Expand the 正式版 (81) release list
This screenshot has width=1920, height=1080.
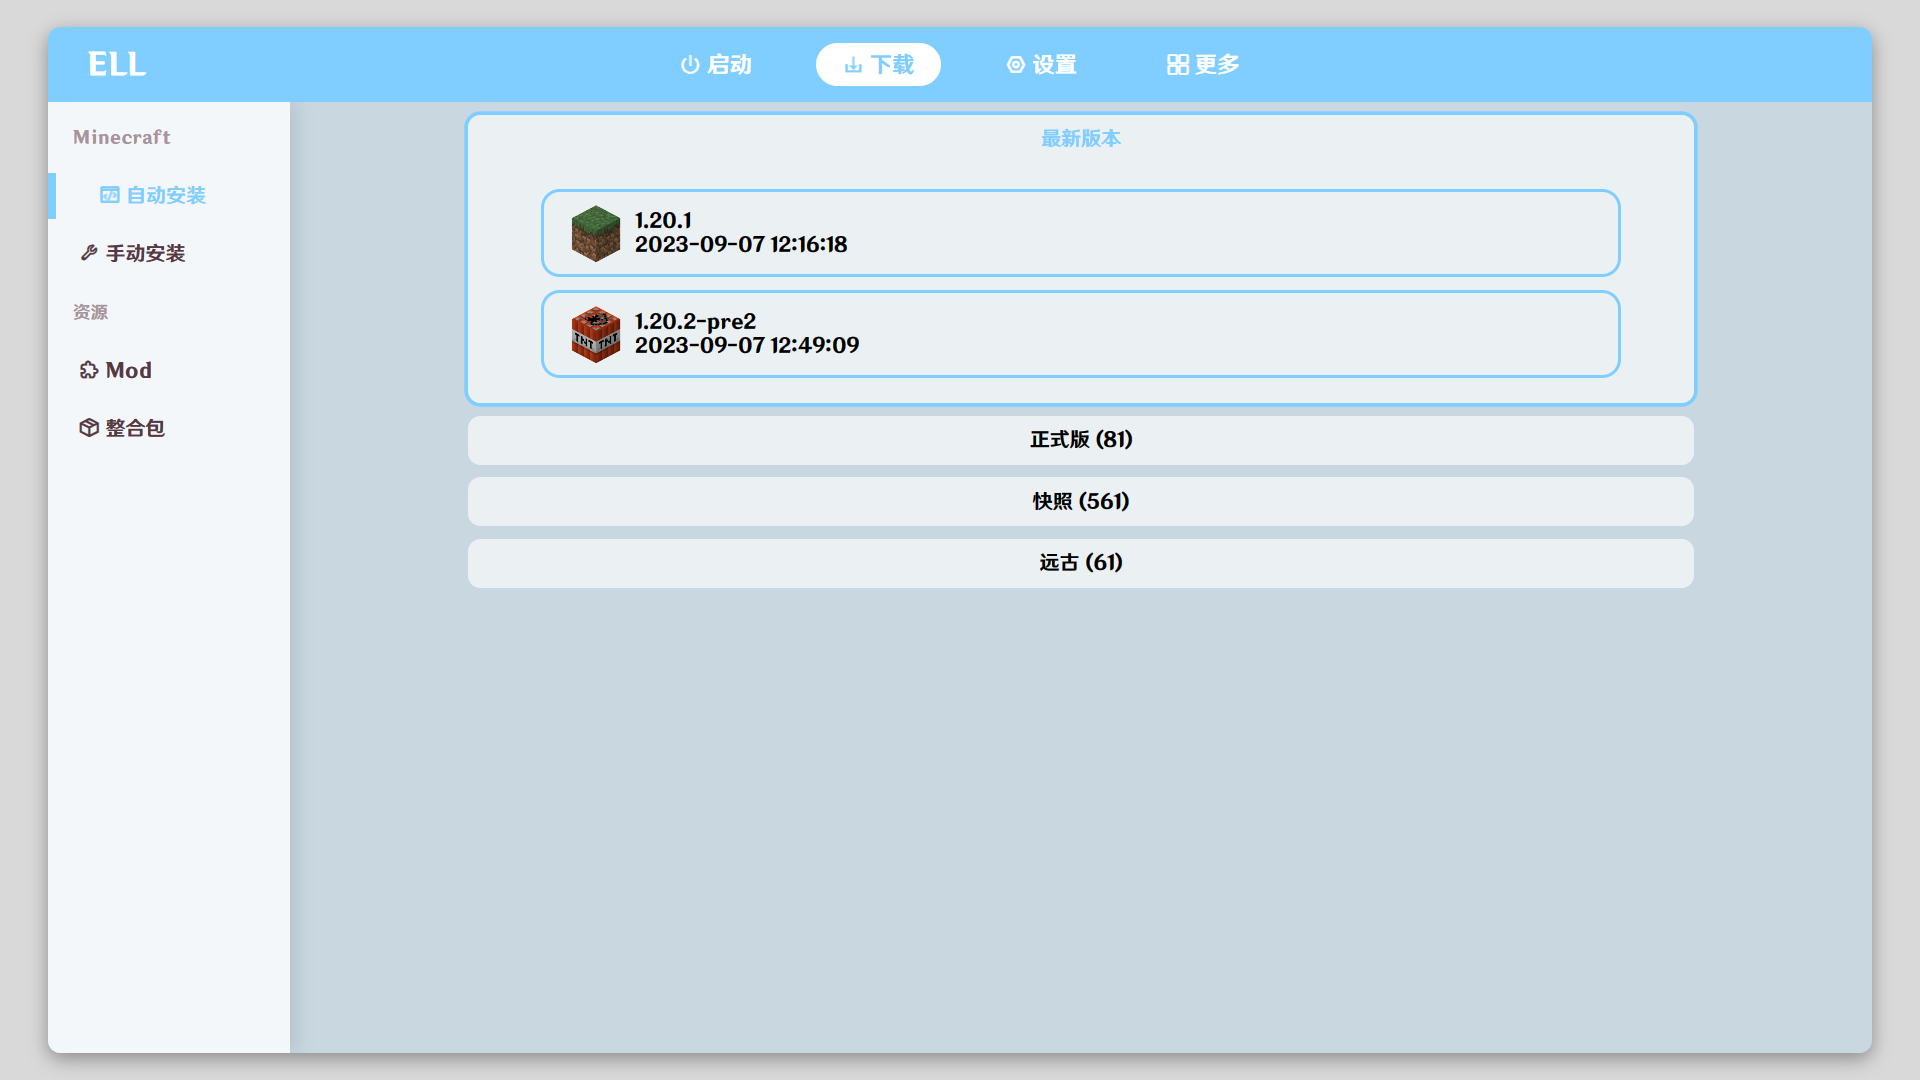(1080, 440)
